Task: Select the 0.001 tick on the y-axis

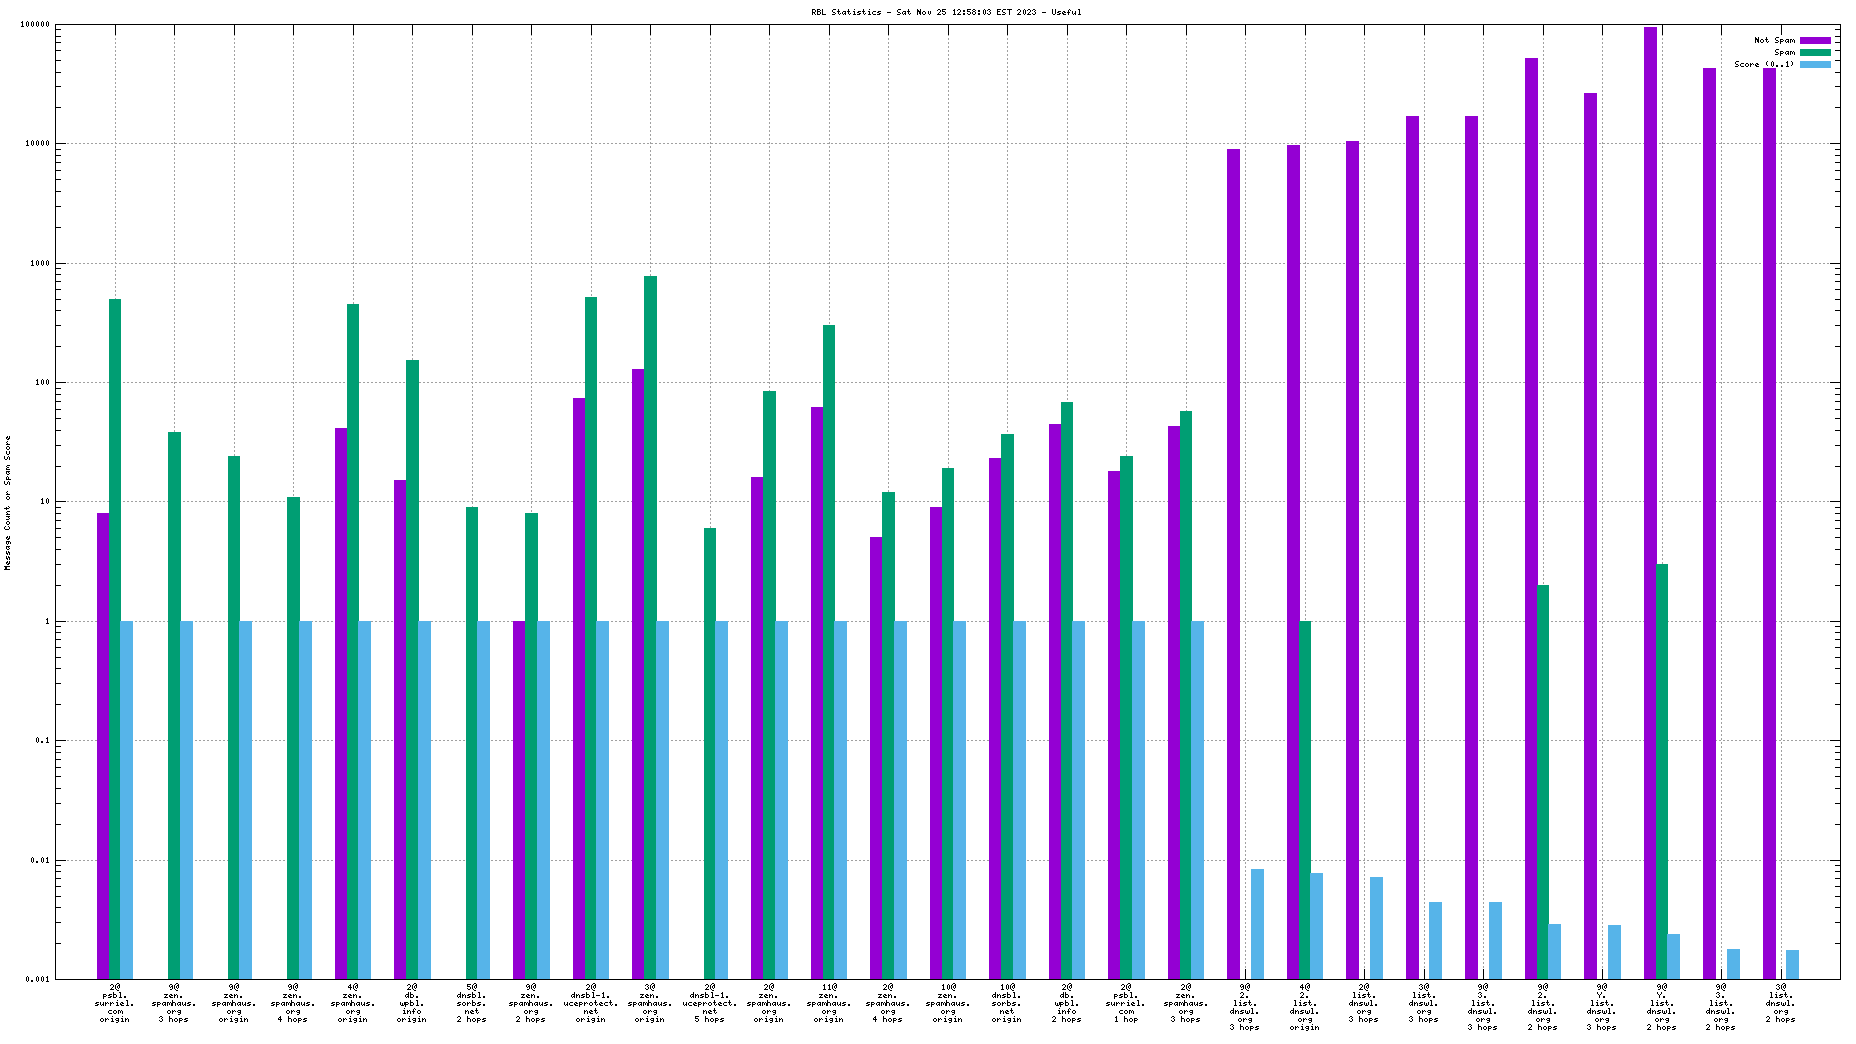Action: click(x=37, y=979)
